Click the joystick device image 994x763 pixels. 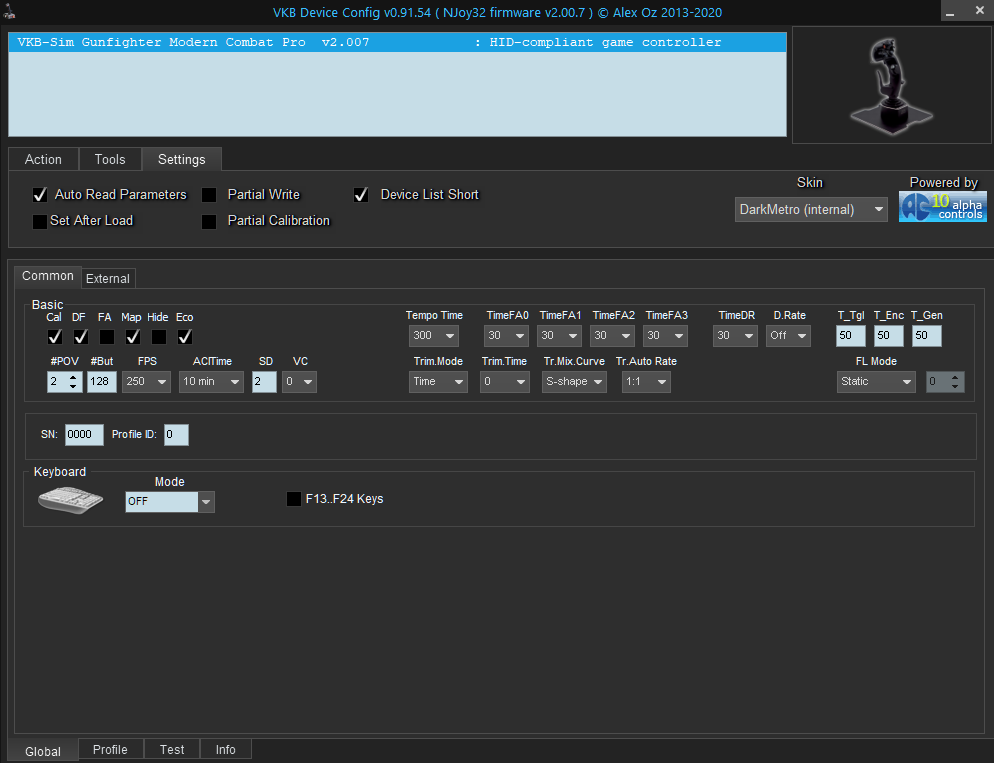coord(888,84)
